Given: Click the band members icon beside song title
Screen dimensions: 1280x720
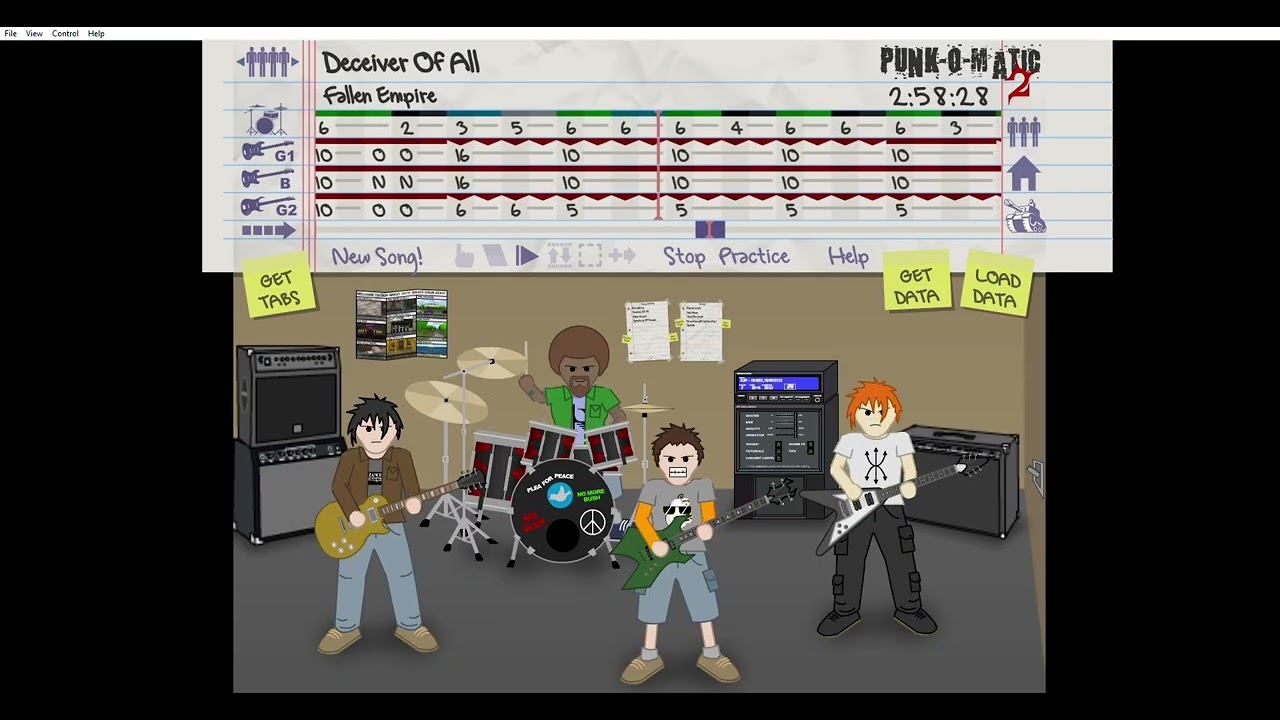Looking at the screenshot, I should tap(268, 62).
